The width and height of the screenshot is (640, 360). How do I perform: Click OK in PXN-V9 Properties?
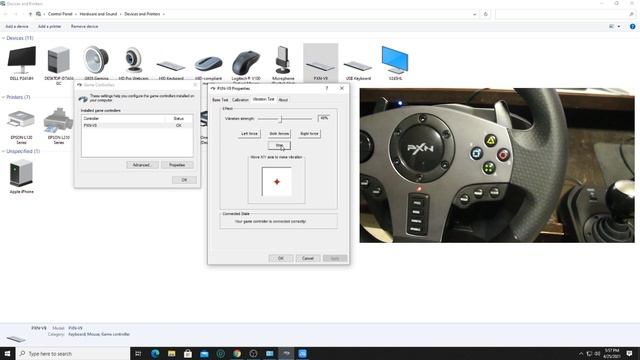[x=281, y=258]
